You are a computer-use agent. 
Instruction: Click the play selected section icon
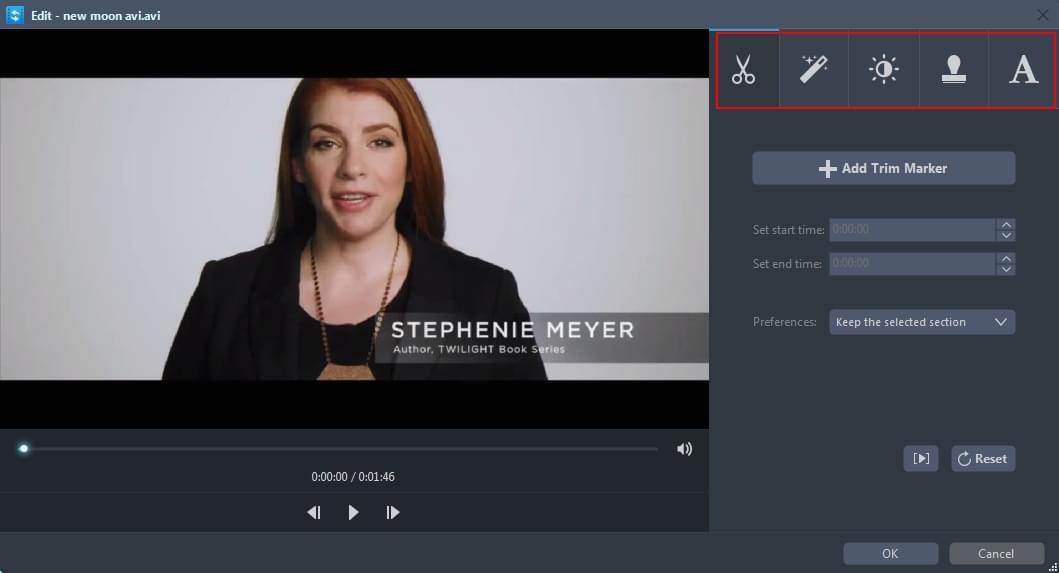(921, 459)
